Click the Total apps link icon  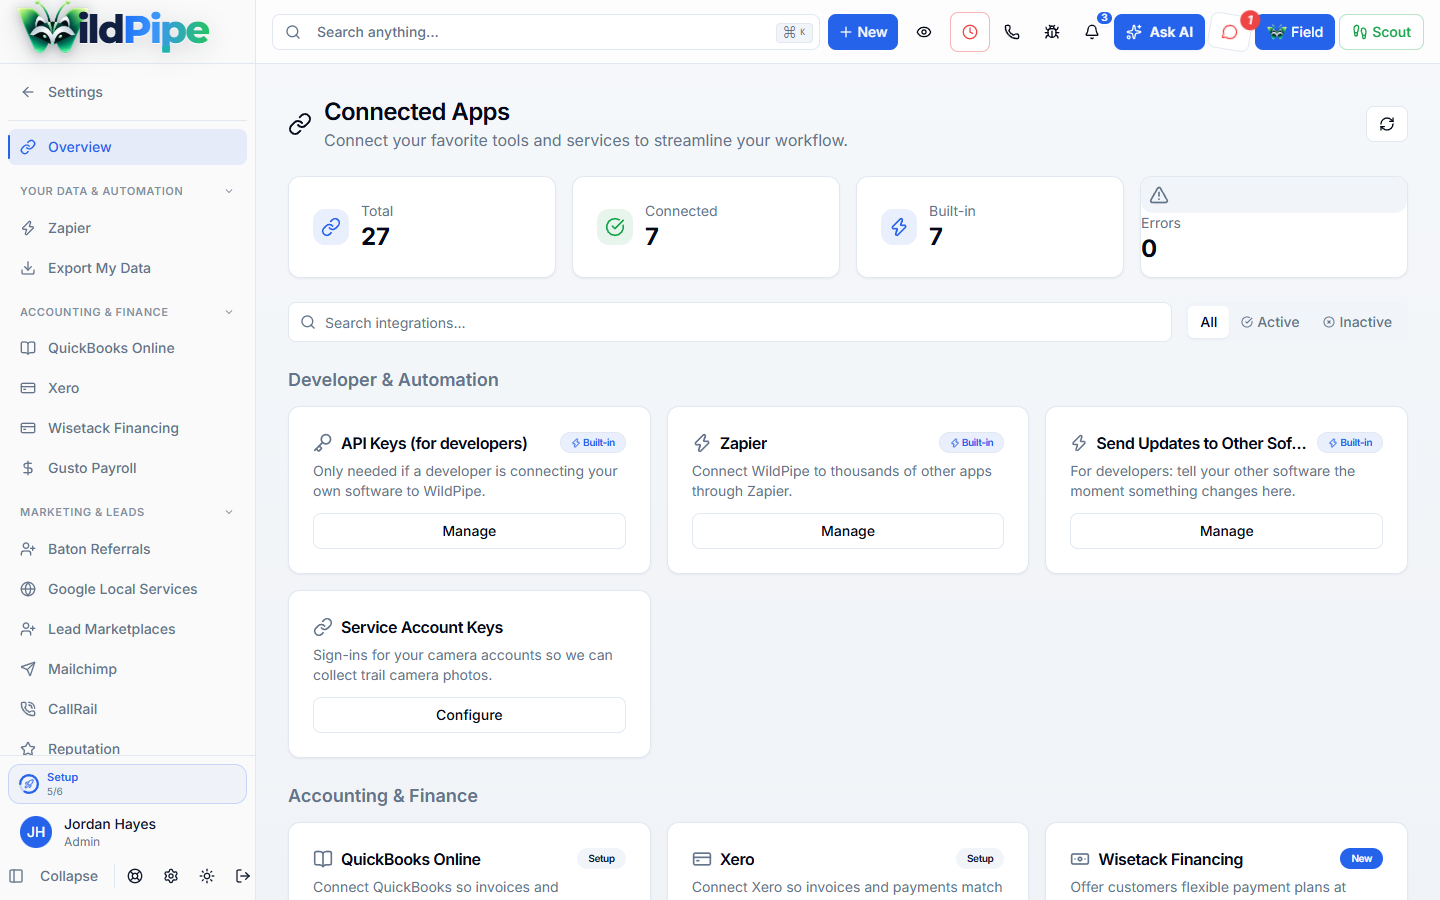(x=331, y=227)
